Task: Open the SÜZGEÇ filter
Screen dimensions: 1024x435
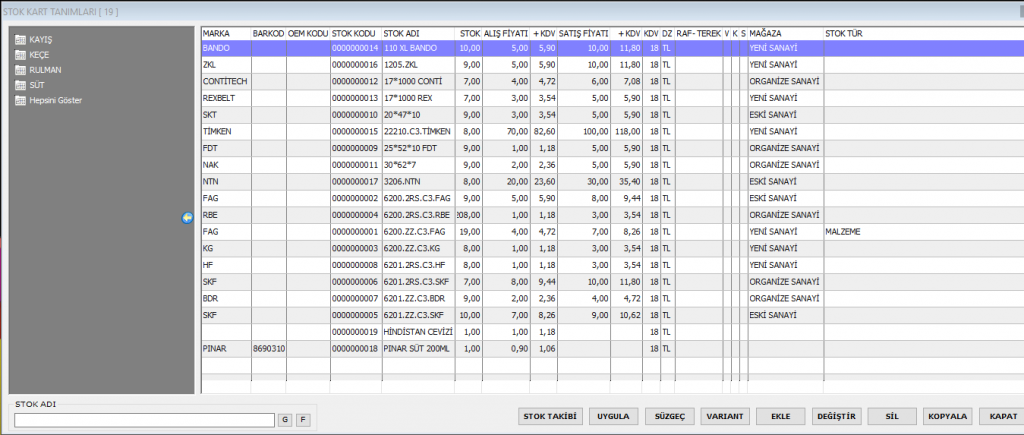Action: pos(668,415)
